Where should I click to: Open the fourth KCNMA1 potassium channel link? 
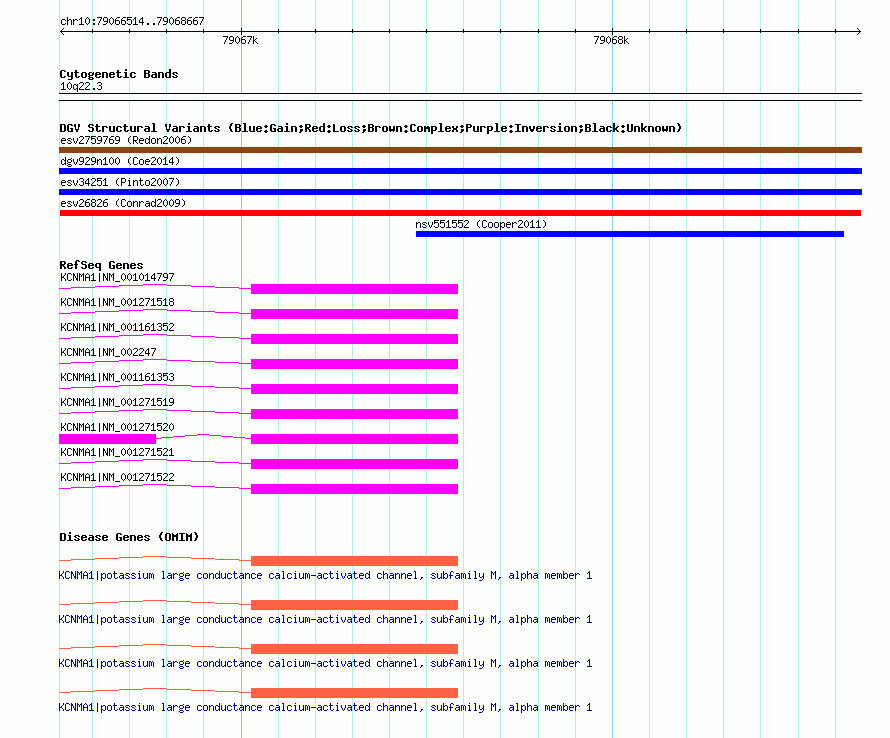click(325, 708)
